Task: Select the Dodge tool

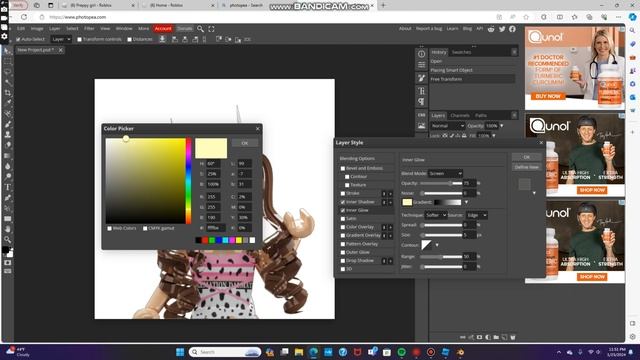Action: tap(8, 176)
